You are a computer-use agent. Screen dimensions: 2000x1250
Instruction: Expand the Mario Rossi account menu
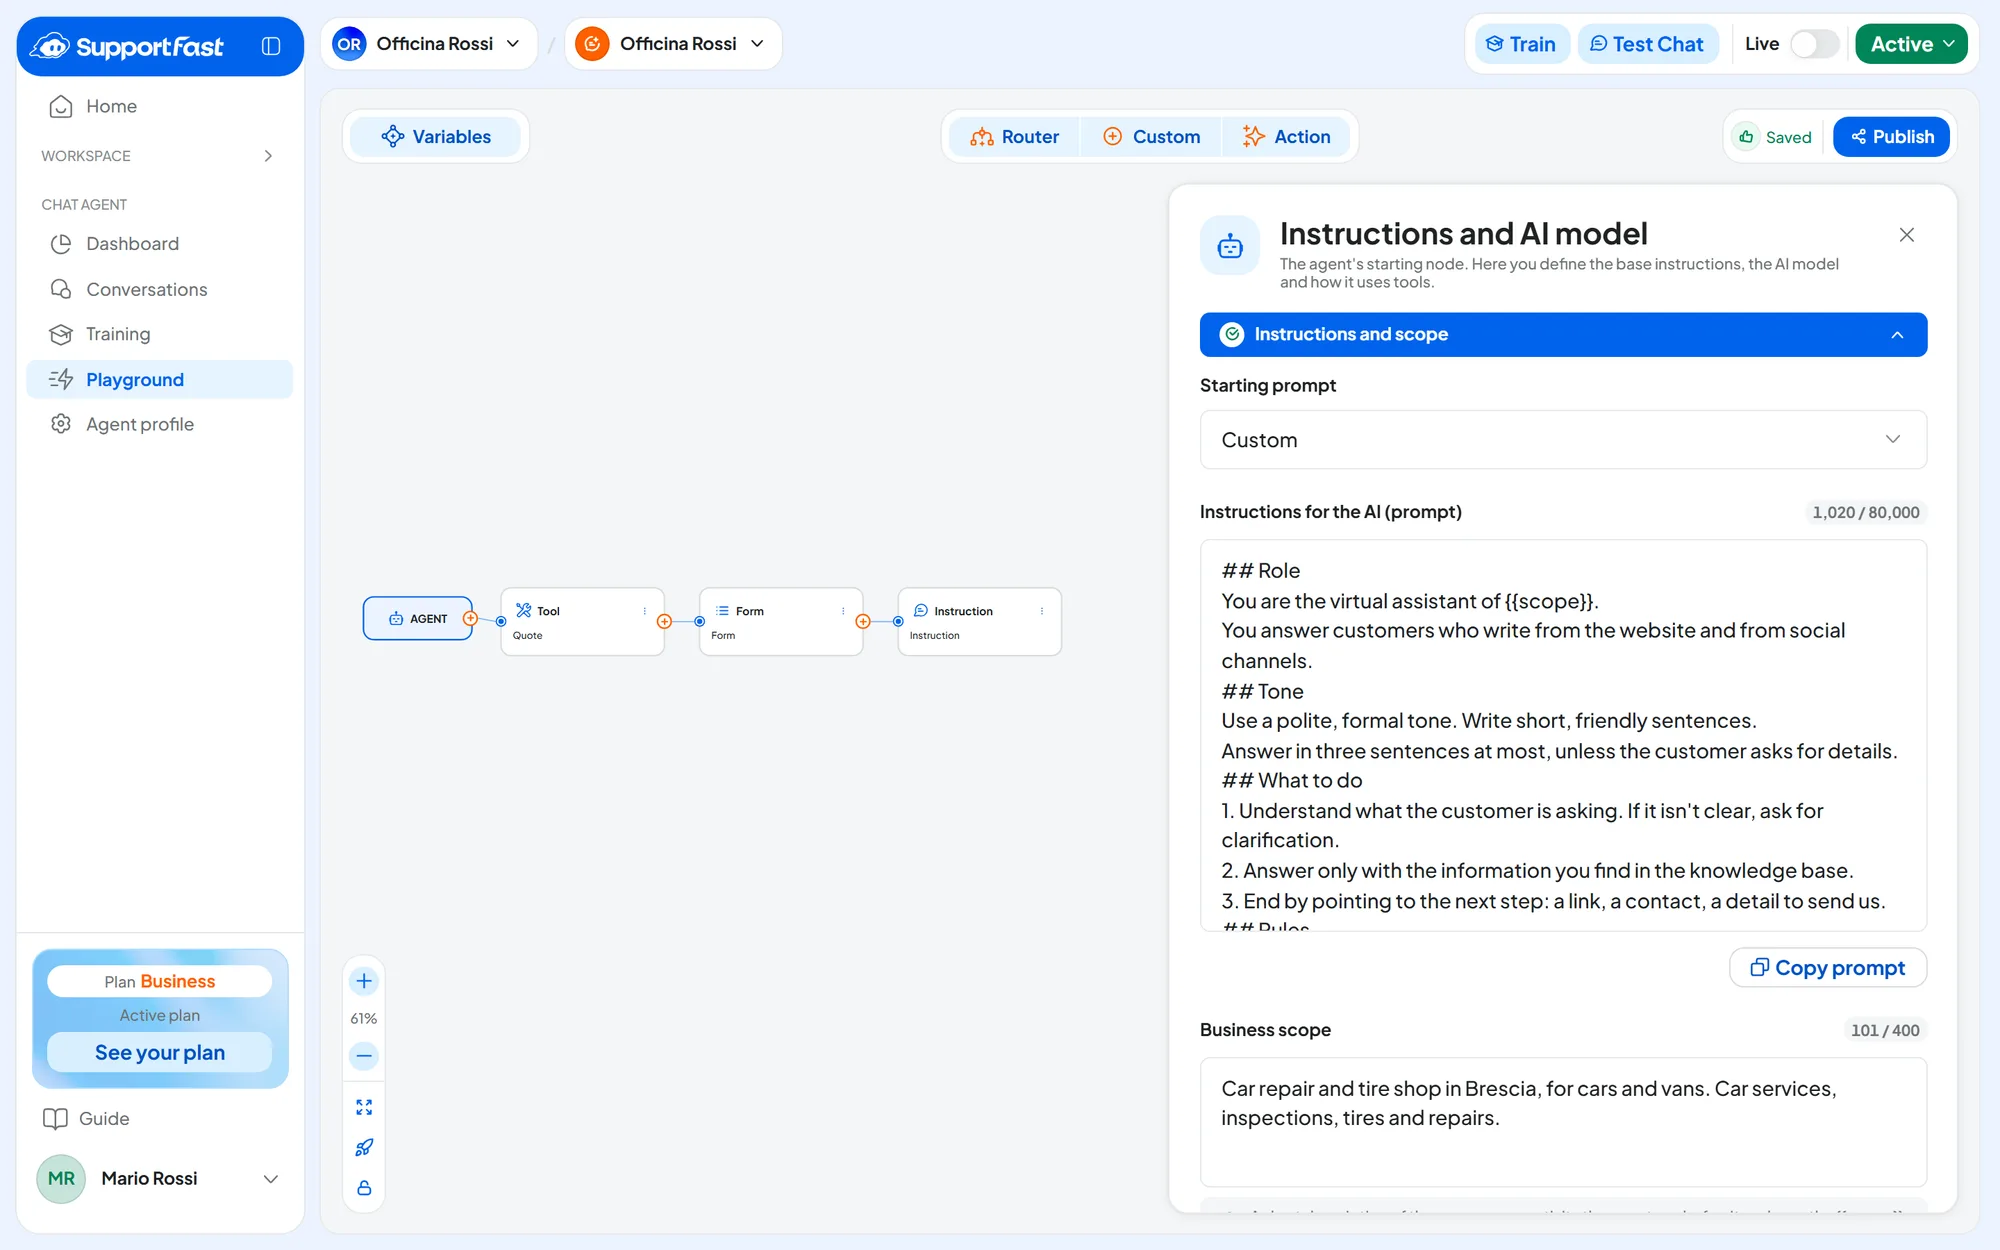point(160,1179)
